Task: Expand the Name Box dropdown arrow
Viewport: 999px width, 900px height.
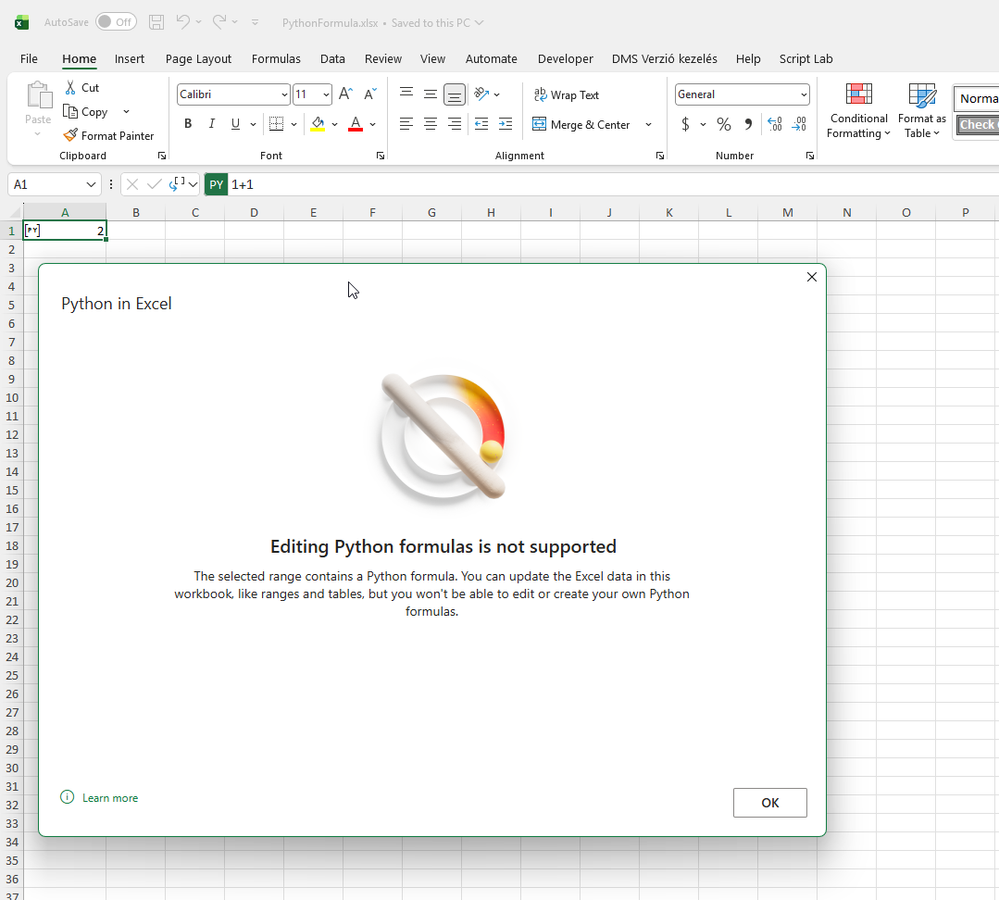Action: 90,185
